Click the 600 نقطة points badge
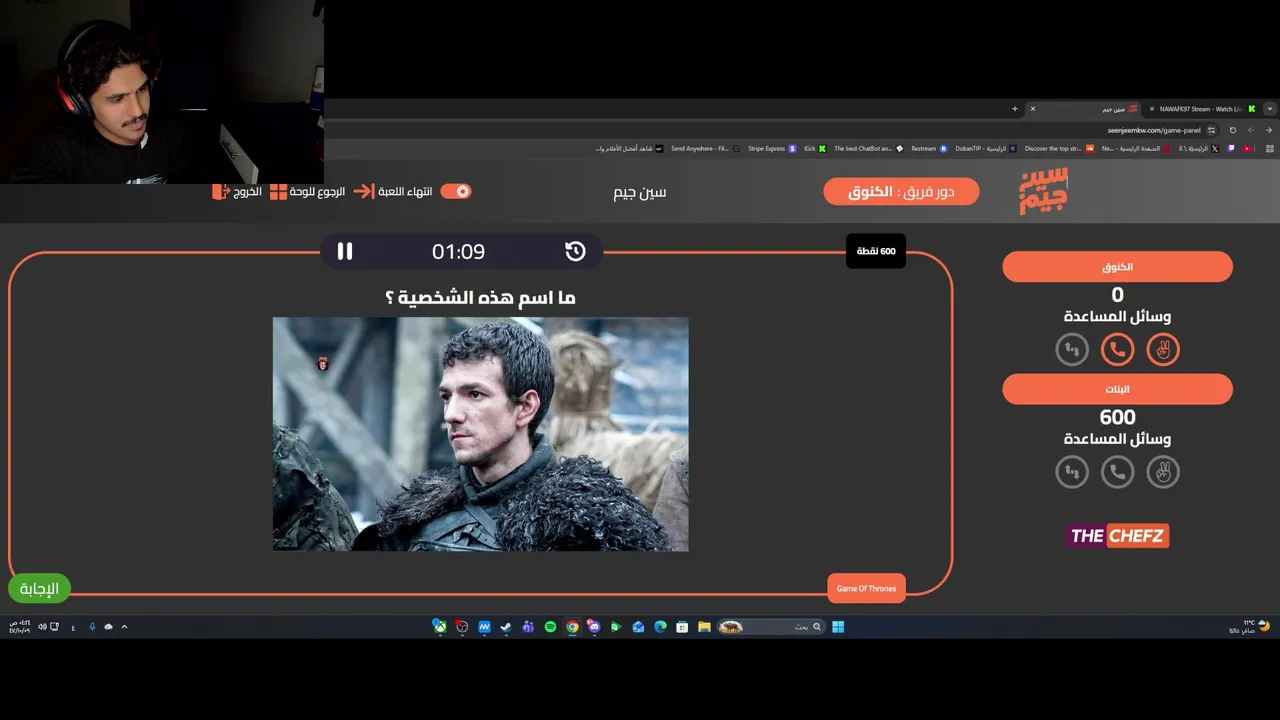The height and width of the screenshot is (720, 1280). point(875,251)
